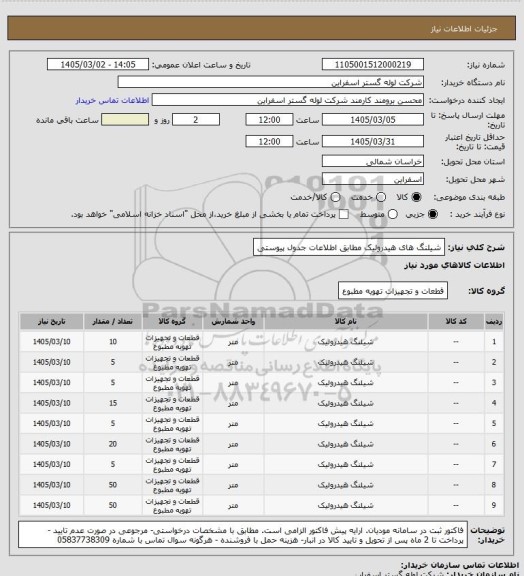
Task: Click the واحد شمارش column header
Action: pos(233,321)
